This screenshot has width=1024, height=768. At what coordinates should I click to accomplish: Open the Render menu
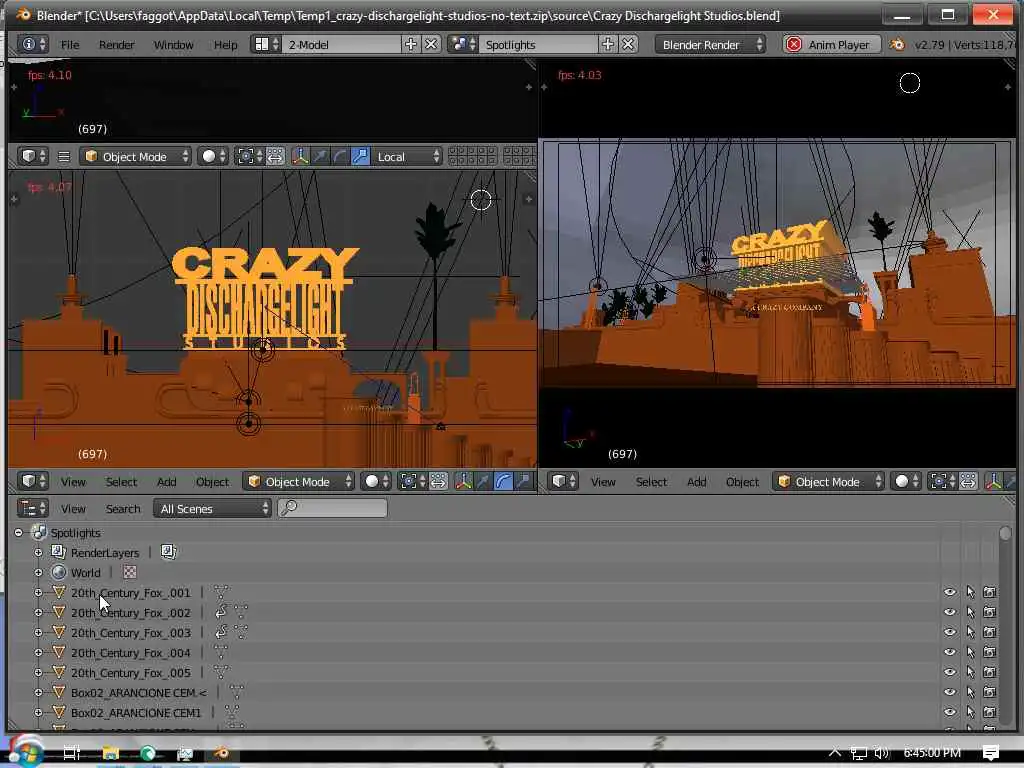coord(116,44)
